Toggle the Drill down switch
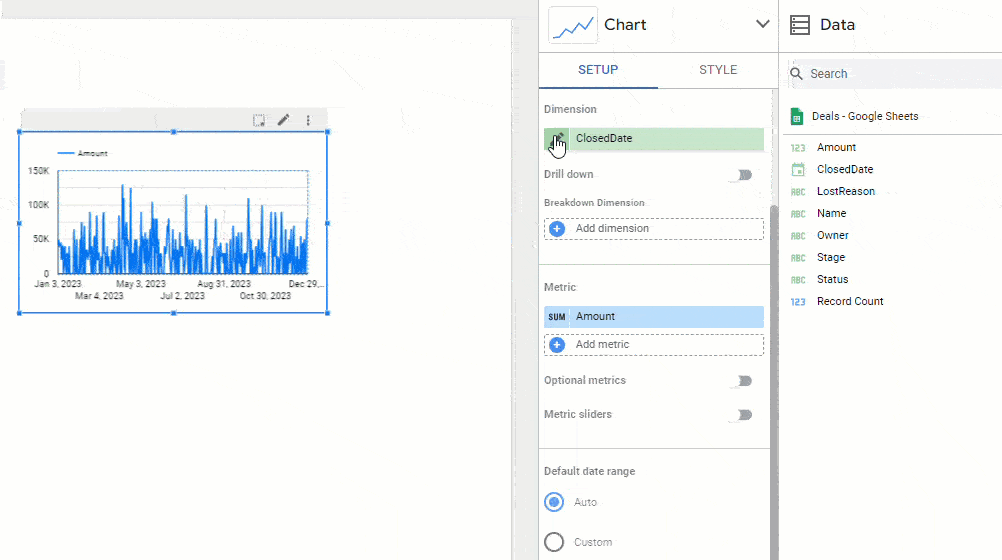 pyautogui.click(x=743, y=175)
